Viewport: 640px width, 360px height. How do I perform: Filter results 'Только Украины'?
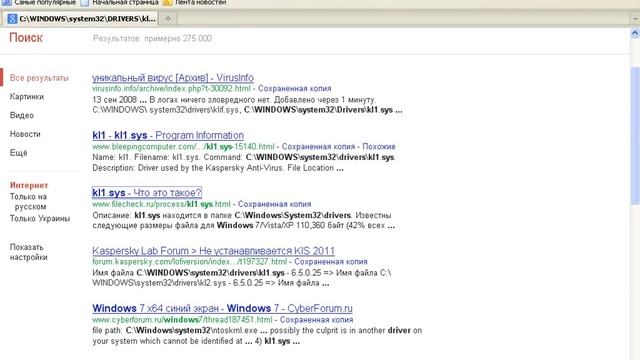[40, 219]
